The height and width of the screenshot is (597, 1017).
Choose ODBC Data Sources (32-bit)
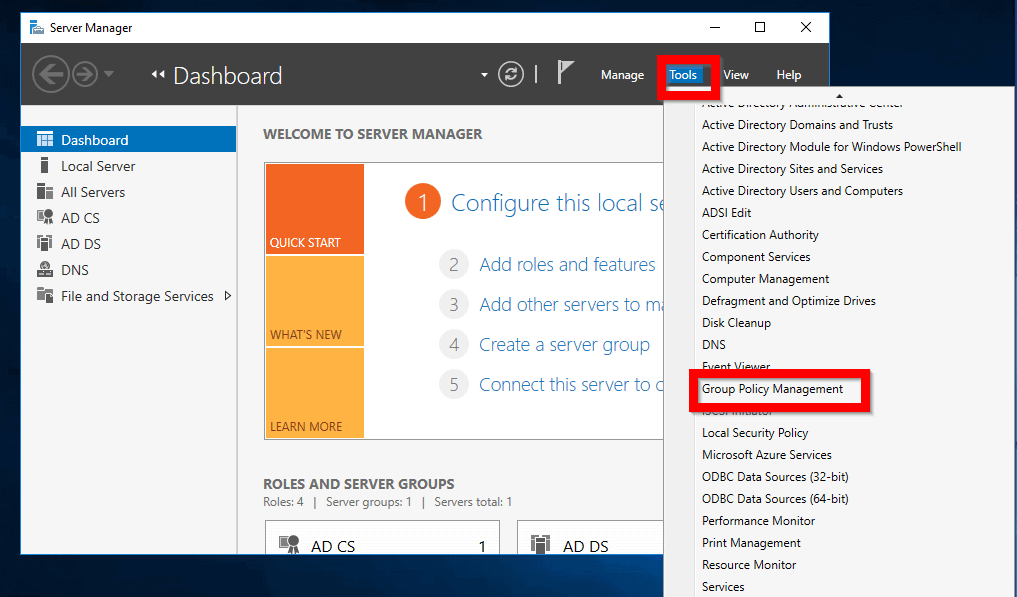775,477
